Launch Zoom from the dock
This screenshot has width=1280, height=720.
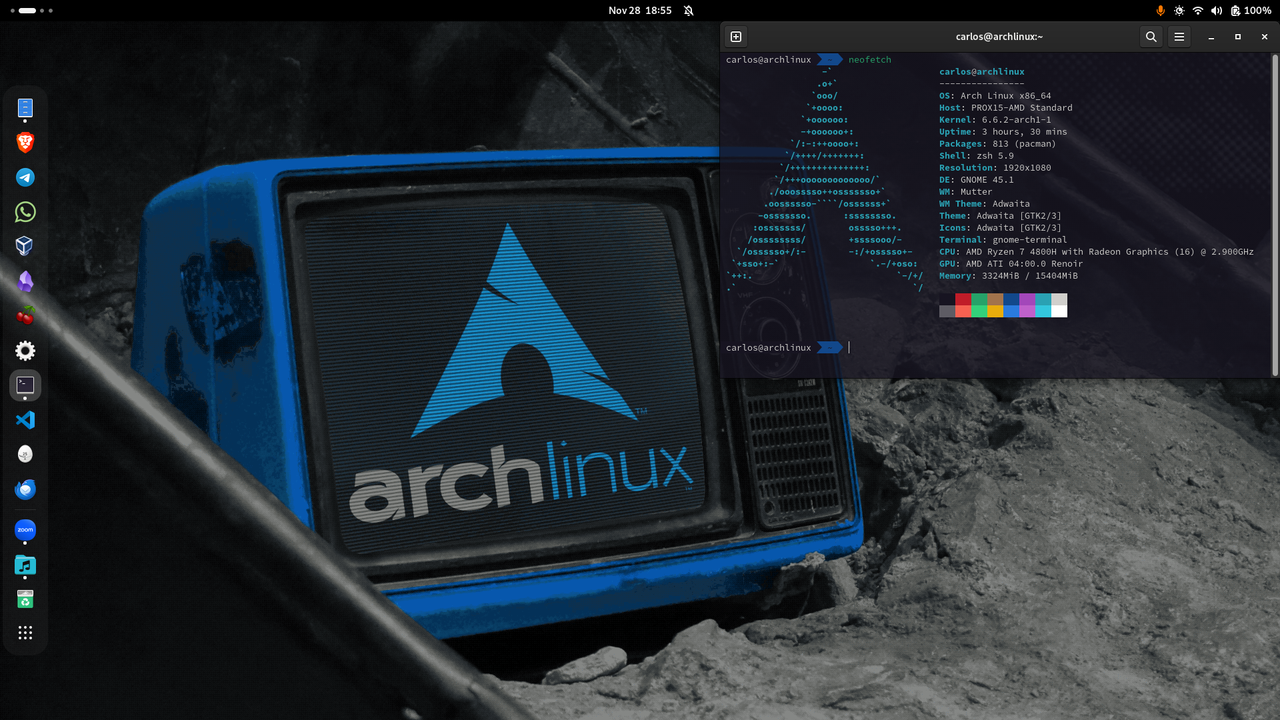25,530
